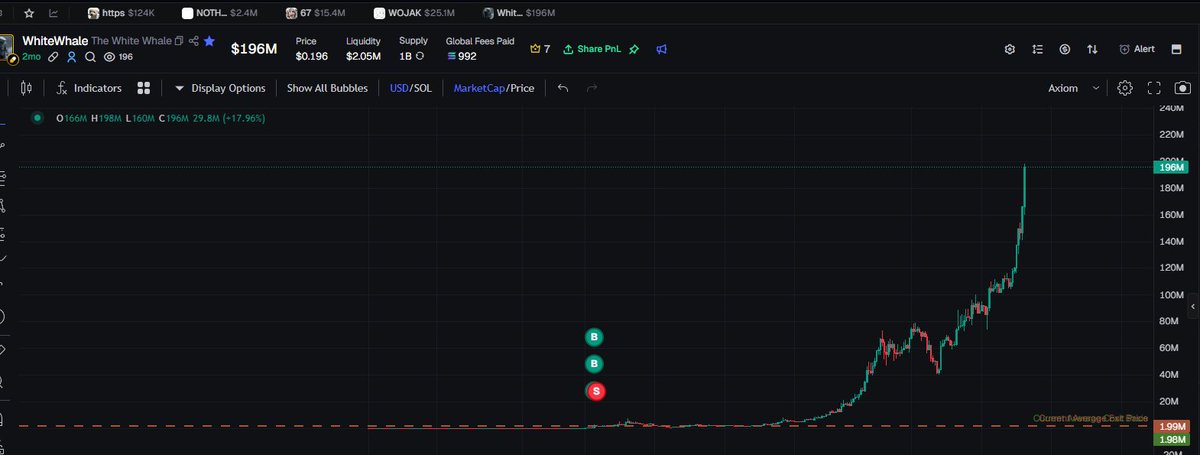Image resolution: width=1200 pixels, height=455 pixels.
Task: Click the Global Fees Paid 992 value
Action: (x=461, y=56)
